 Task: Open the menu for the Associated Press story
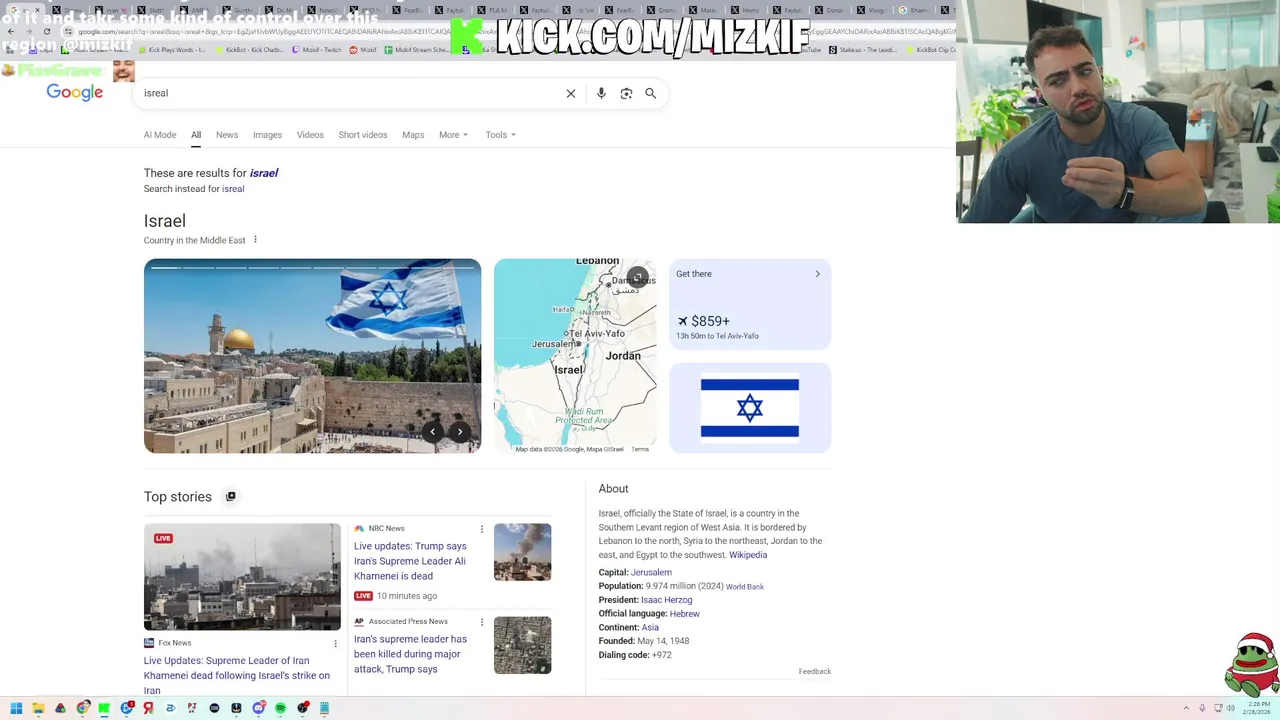[x=482, y=622]
